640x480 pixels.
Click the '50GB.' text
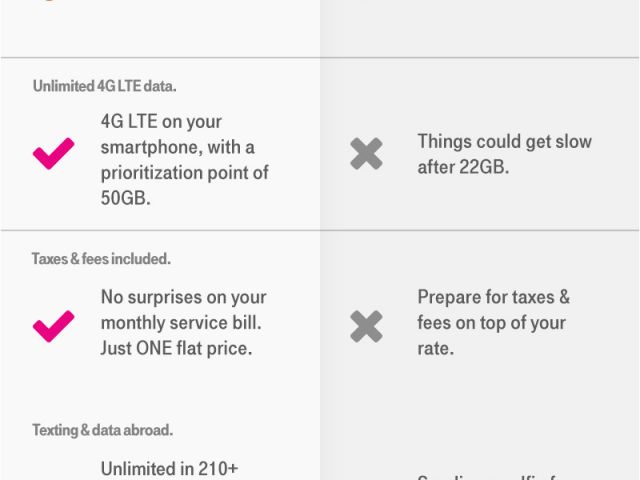[126, 199]
